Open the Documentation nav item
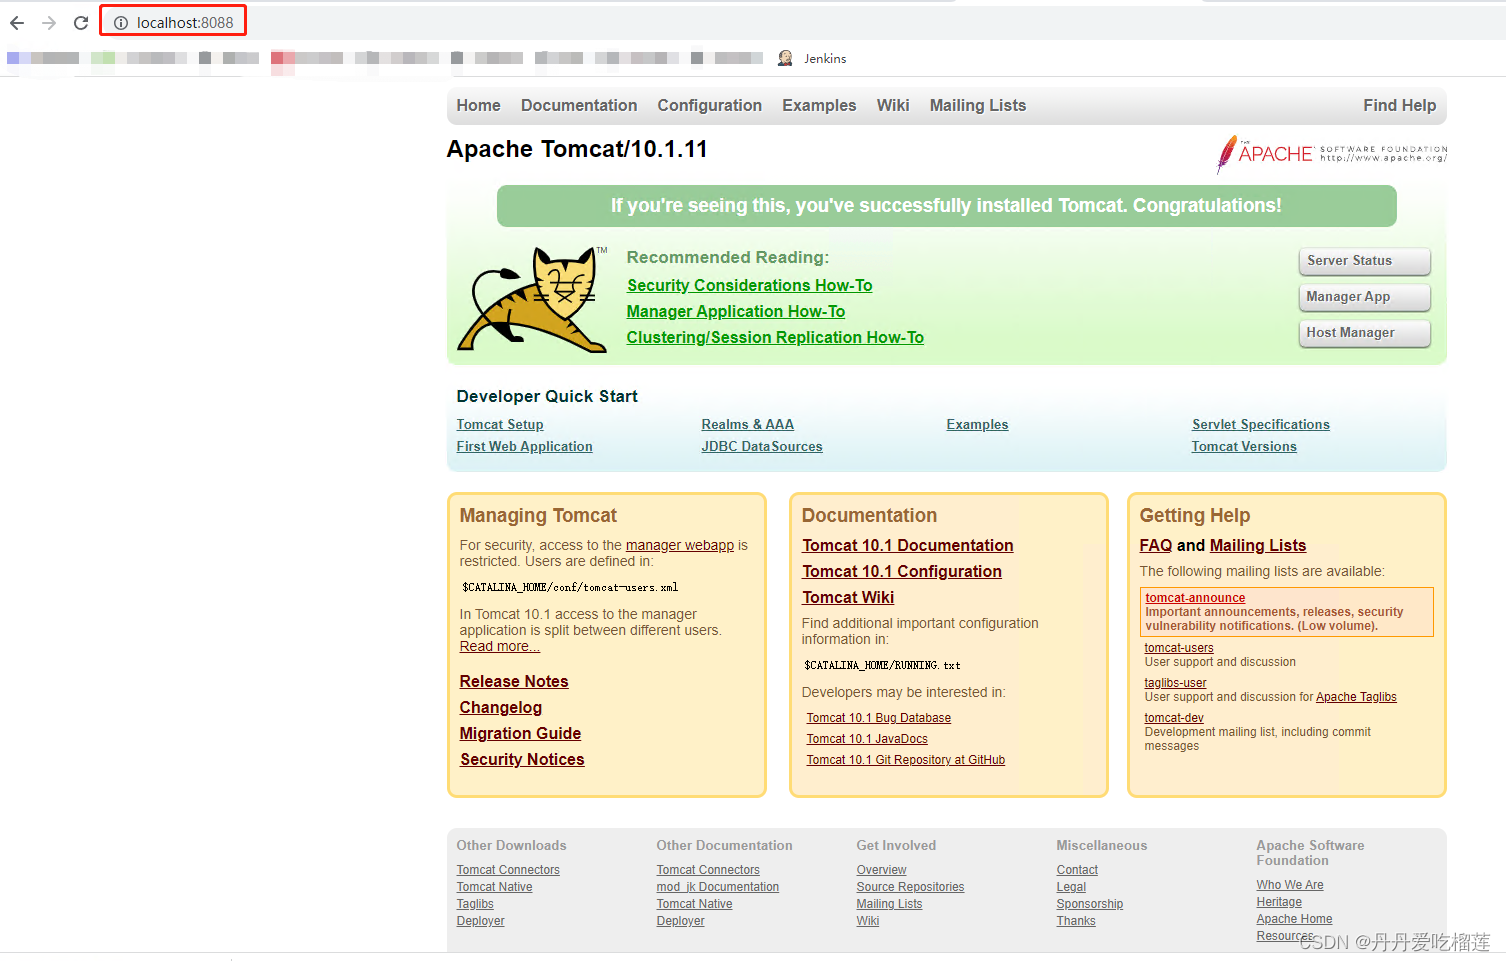This screenshot has width=1506, height=961. coord(579,105)
